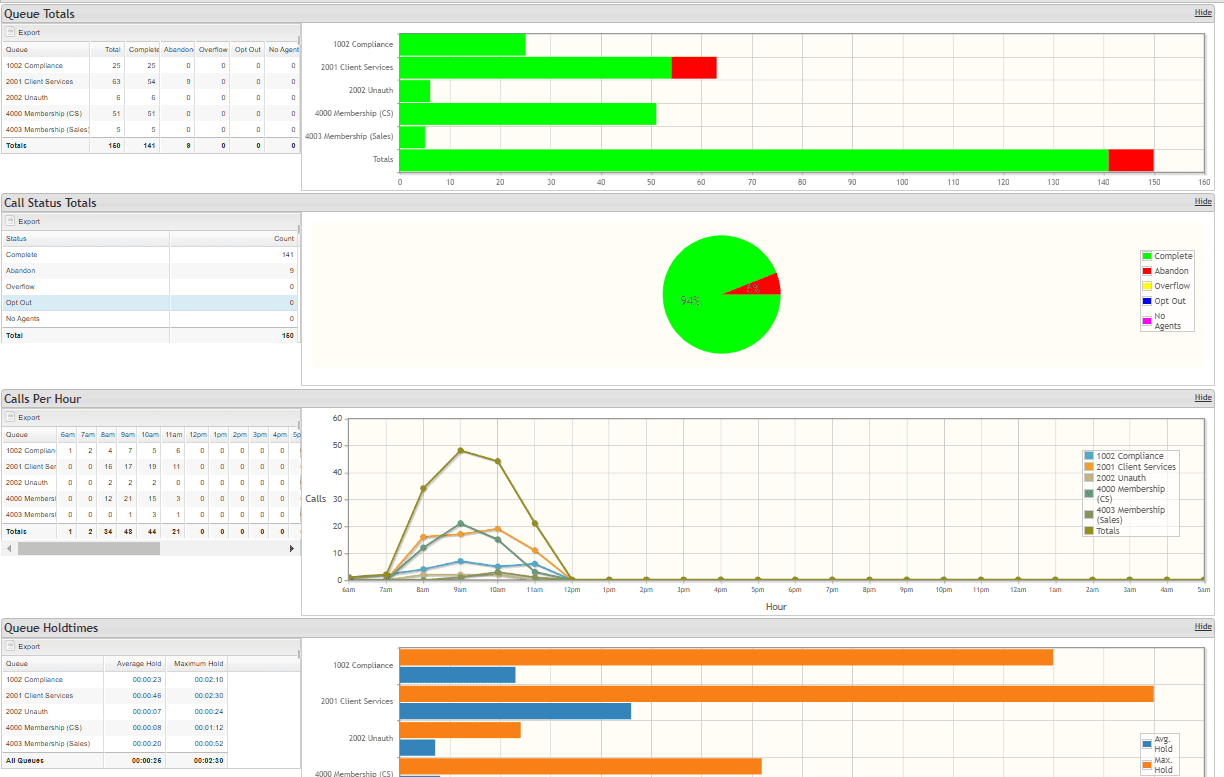The height and width of the screenshot is (777, 1224).
Task: Click the 2001 Client Services swatch in line chart legend
Action: pyautogui.click(x=1089, y=467)
